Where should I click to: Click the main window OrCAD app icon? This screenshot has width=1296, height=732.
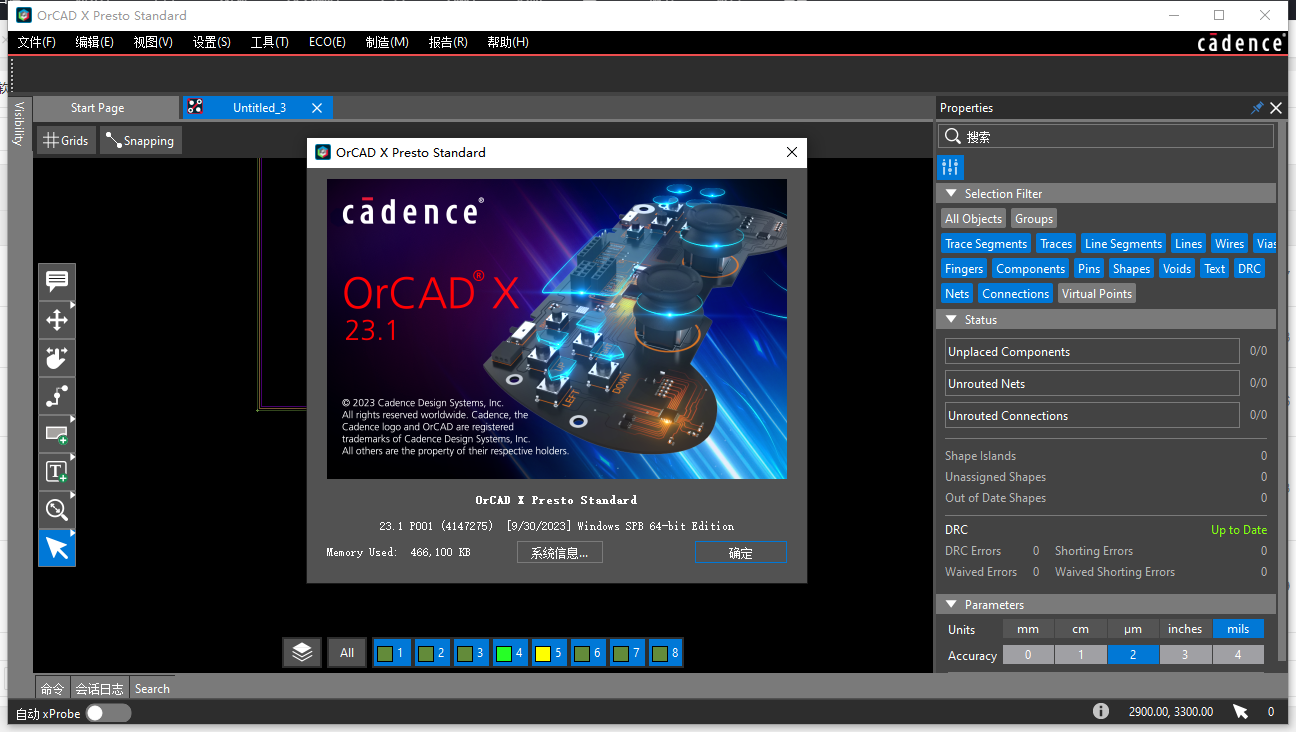tap(24, 15)
